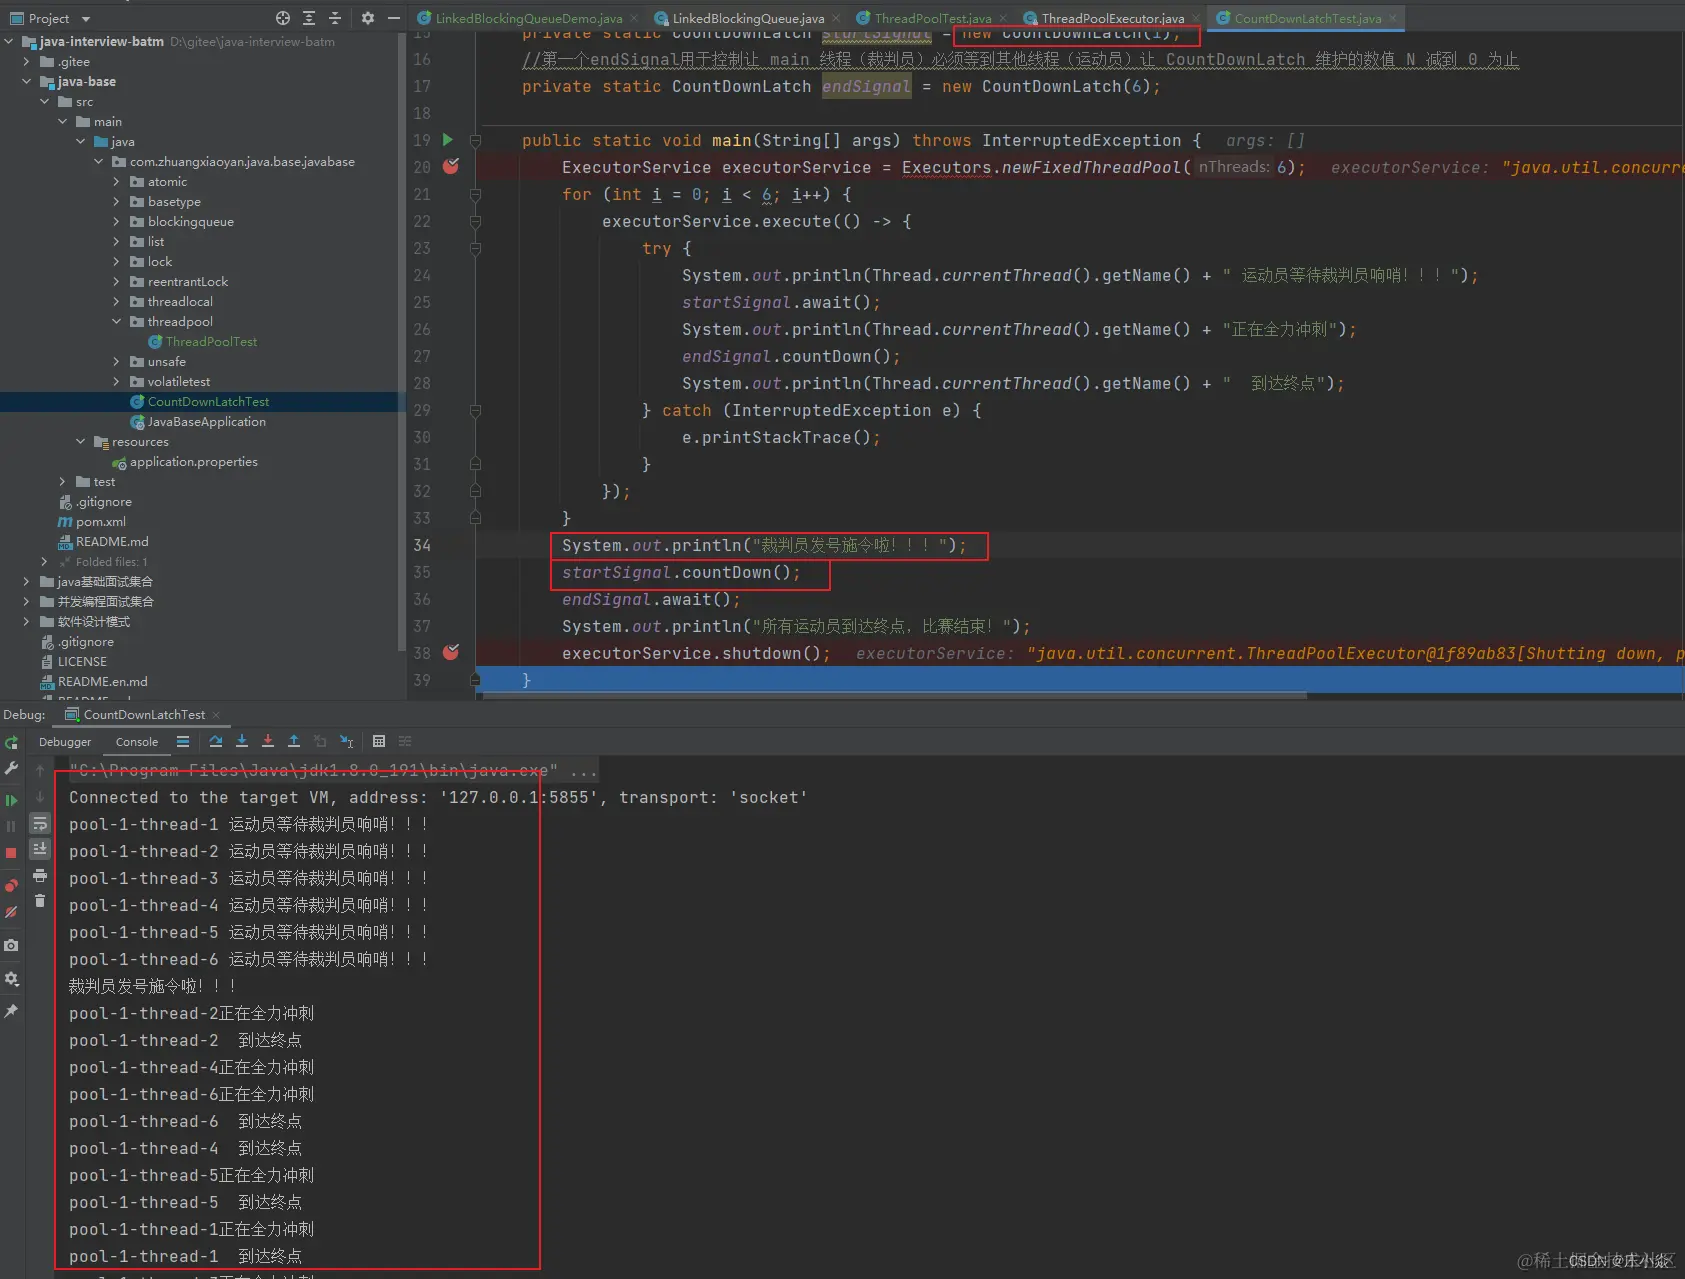Step out of current method

[x=294, y=742]
